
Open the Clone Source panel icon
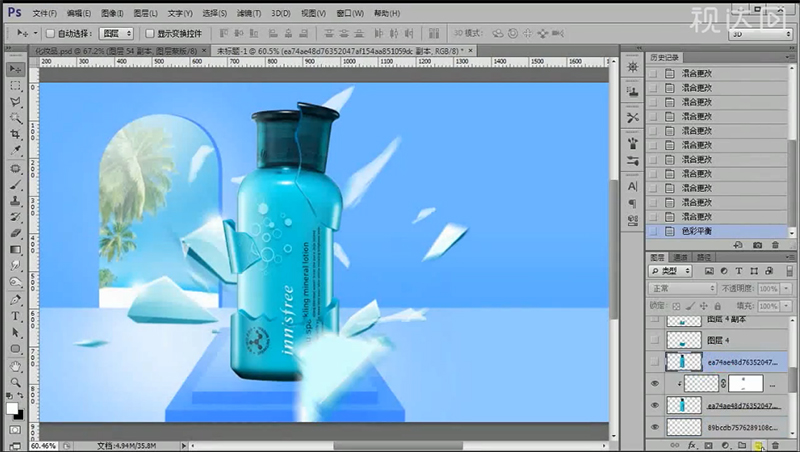[633, 92]
